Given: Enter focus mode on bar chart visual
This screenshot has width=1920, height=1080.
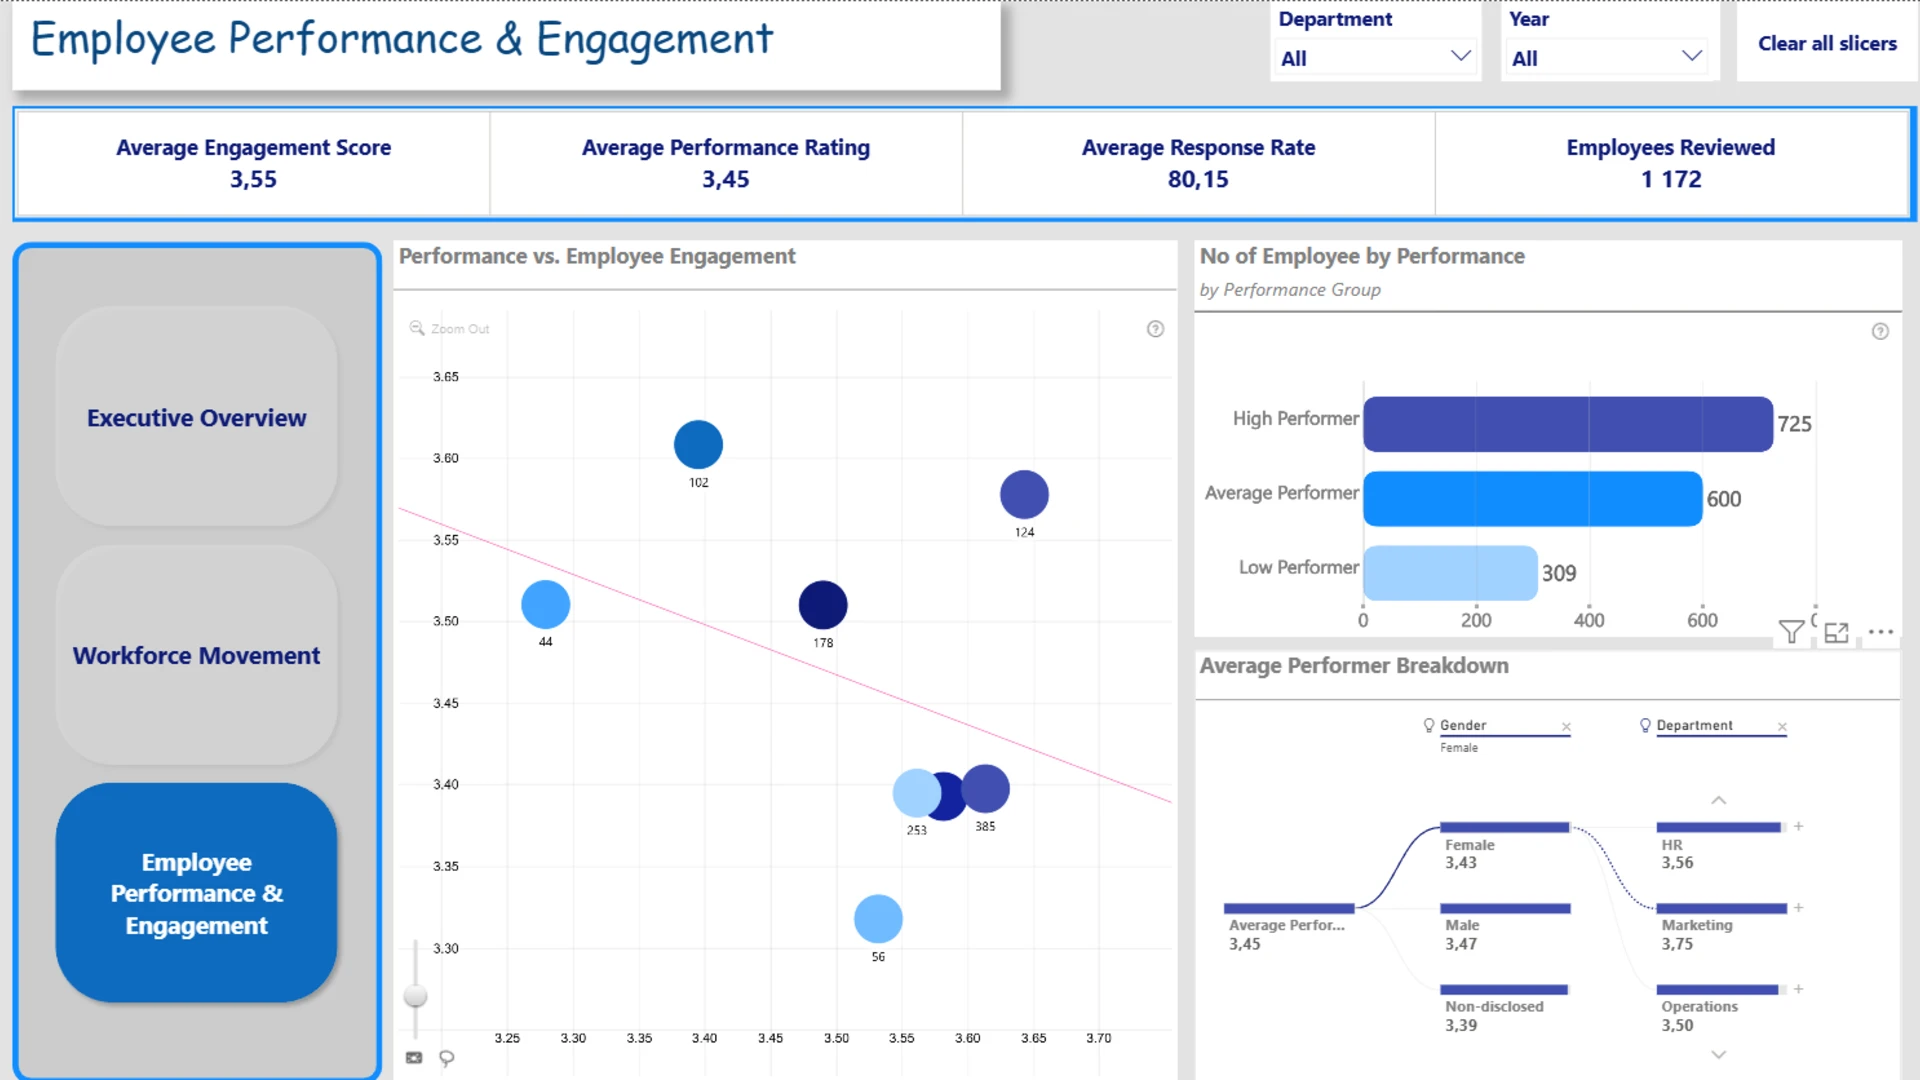Looking at the screenshot, I should (x=1836, y=632).
